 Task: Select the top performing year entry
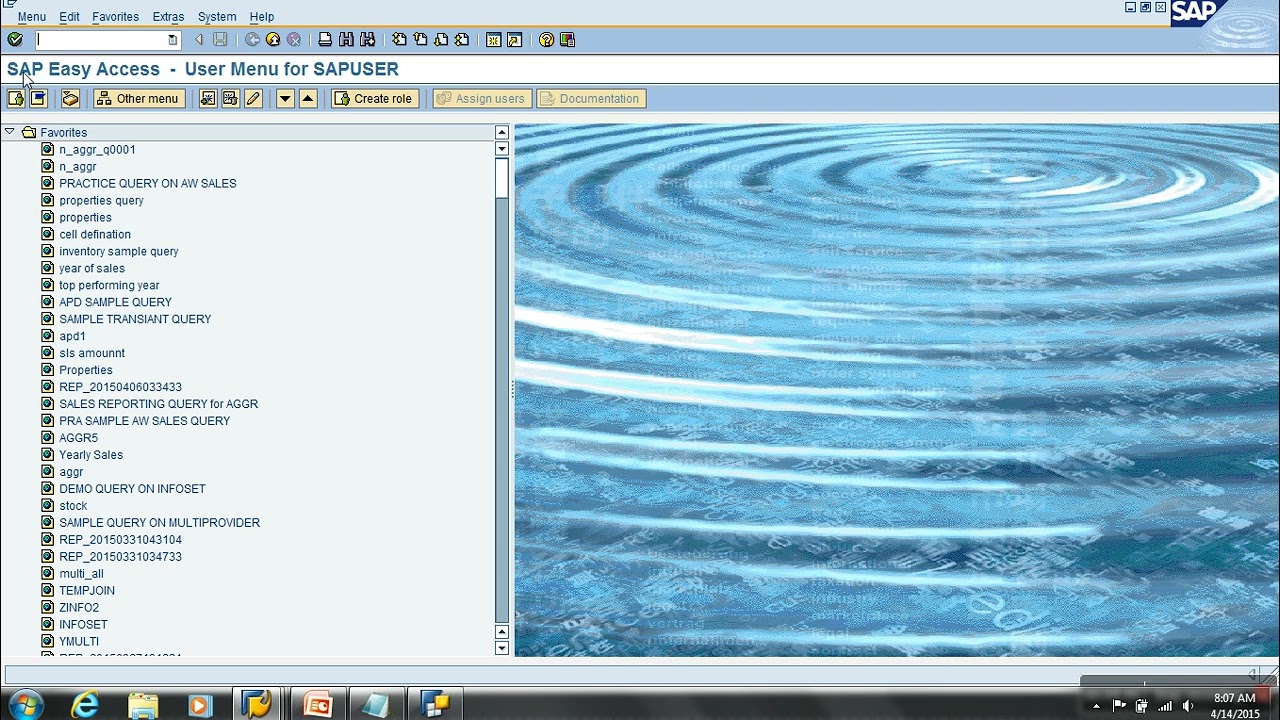[x=109, y=286]
